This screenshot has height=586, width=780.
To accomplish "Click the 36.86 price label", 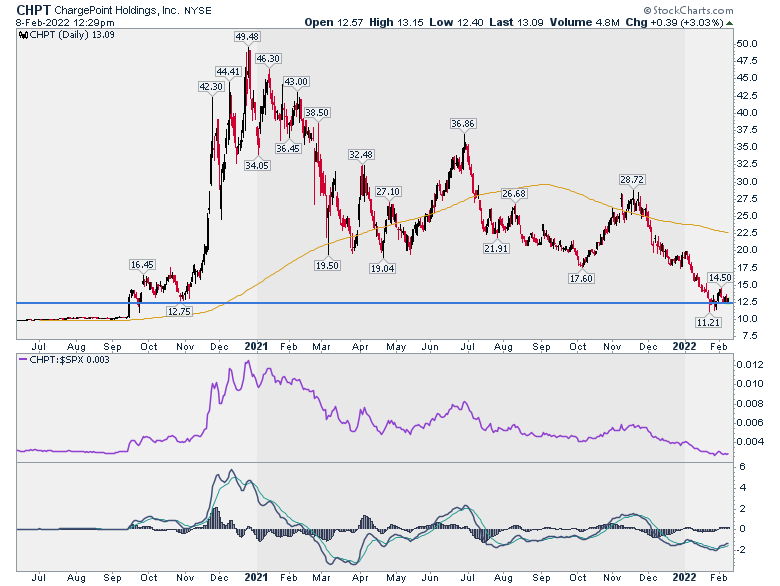I will (x=463, y=124).
